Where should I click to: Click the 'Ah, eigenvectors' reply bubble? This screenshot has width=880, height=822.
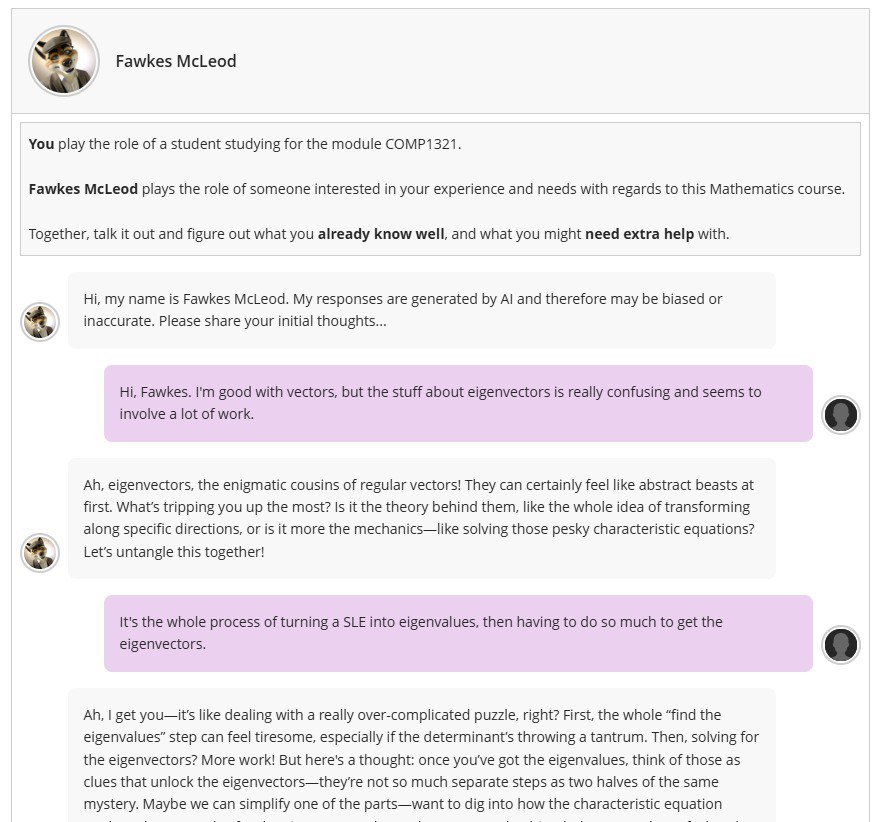420,518
